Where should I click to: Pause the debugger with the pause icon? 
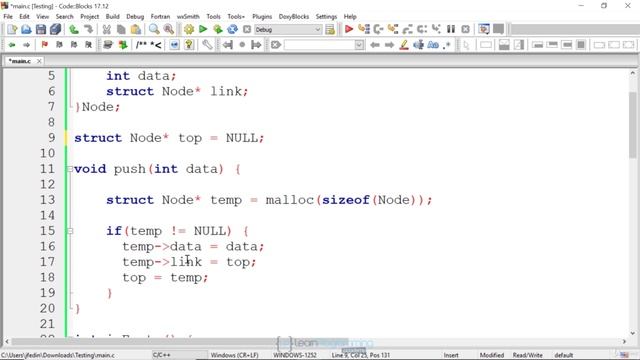click(x=451, y=29)
